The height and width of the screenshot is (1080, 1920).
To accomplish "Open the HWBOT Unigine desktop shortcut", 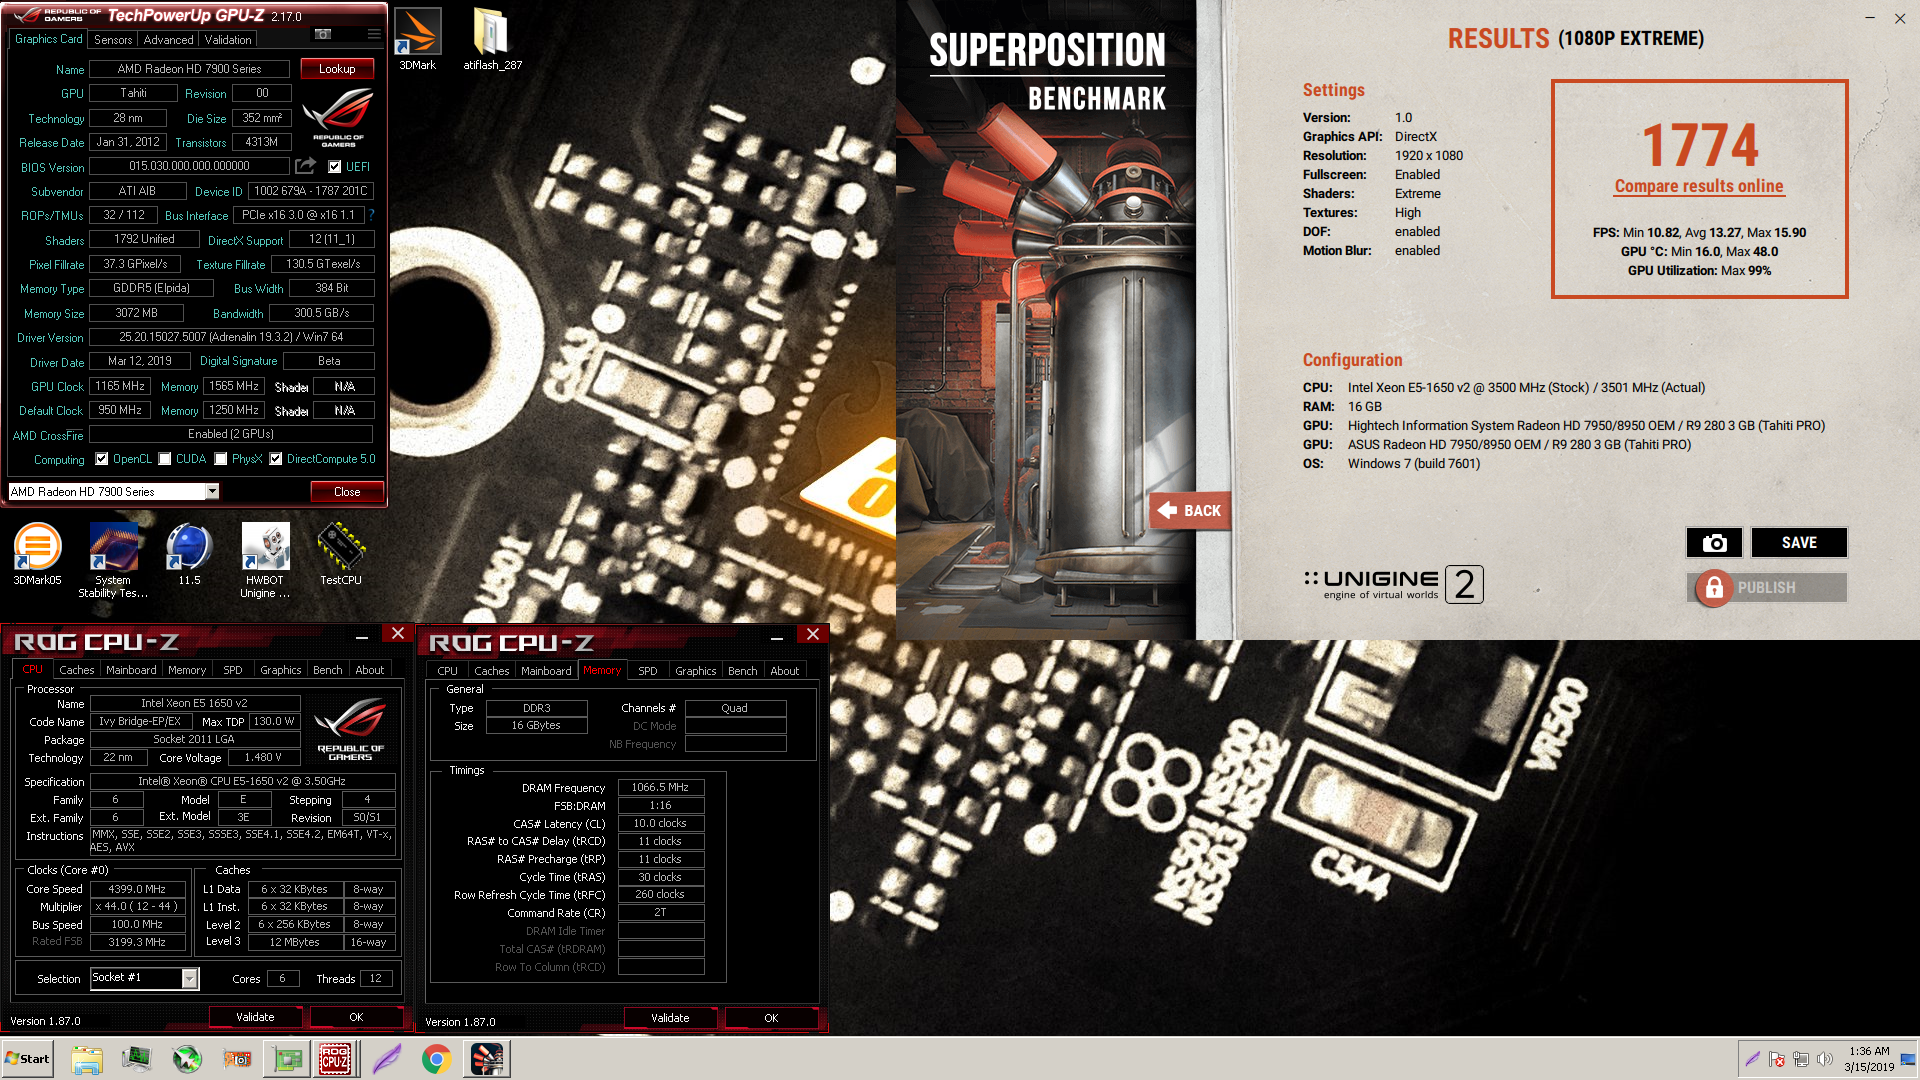I will 265,560.
